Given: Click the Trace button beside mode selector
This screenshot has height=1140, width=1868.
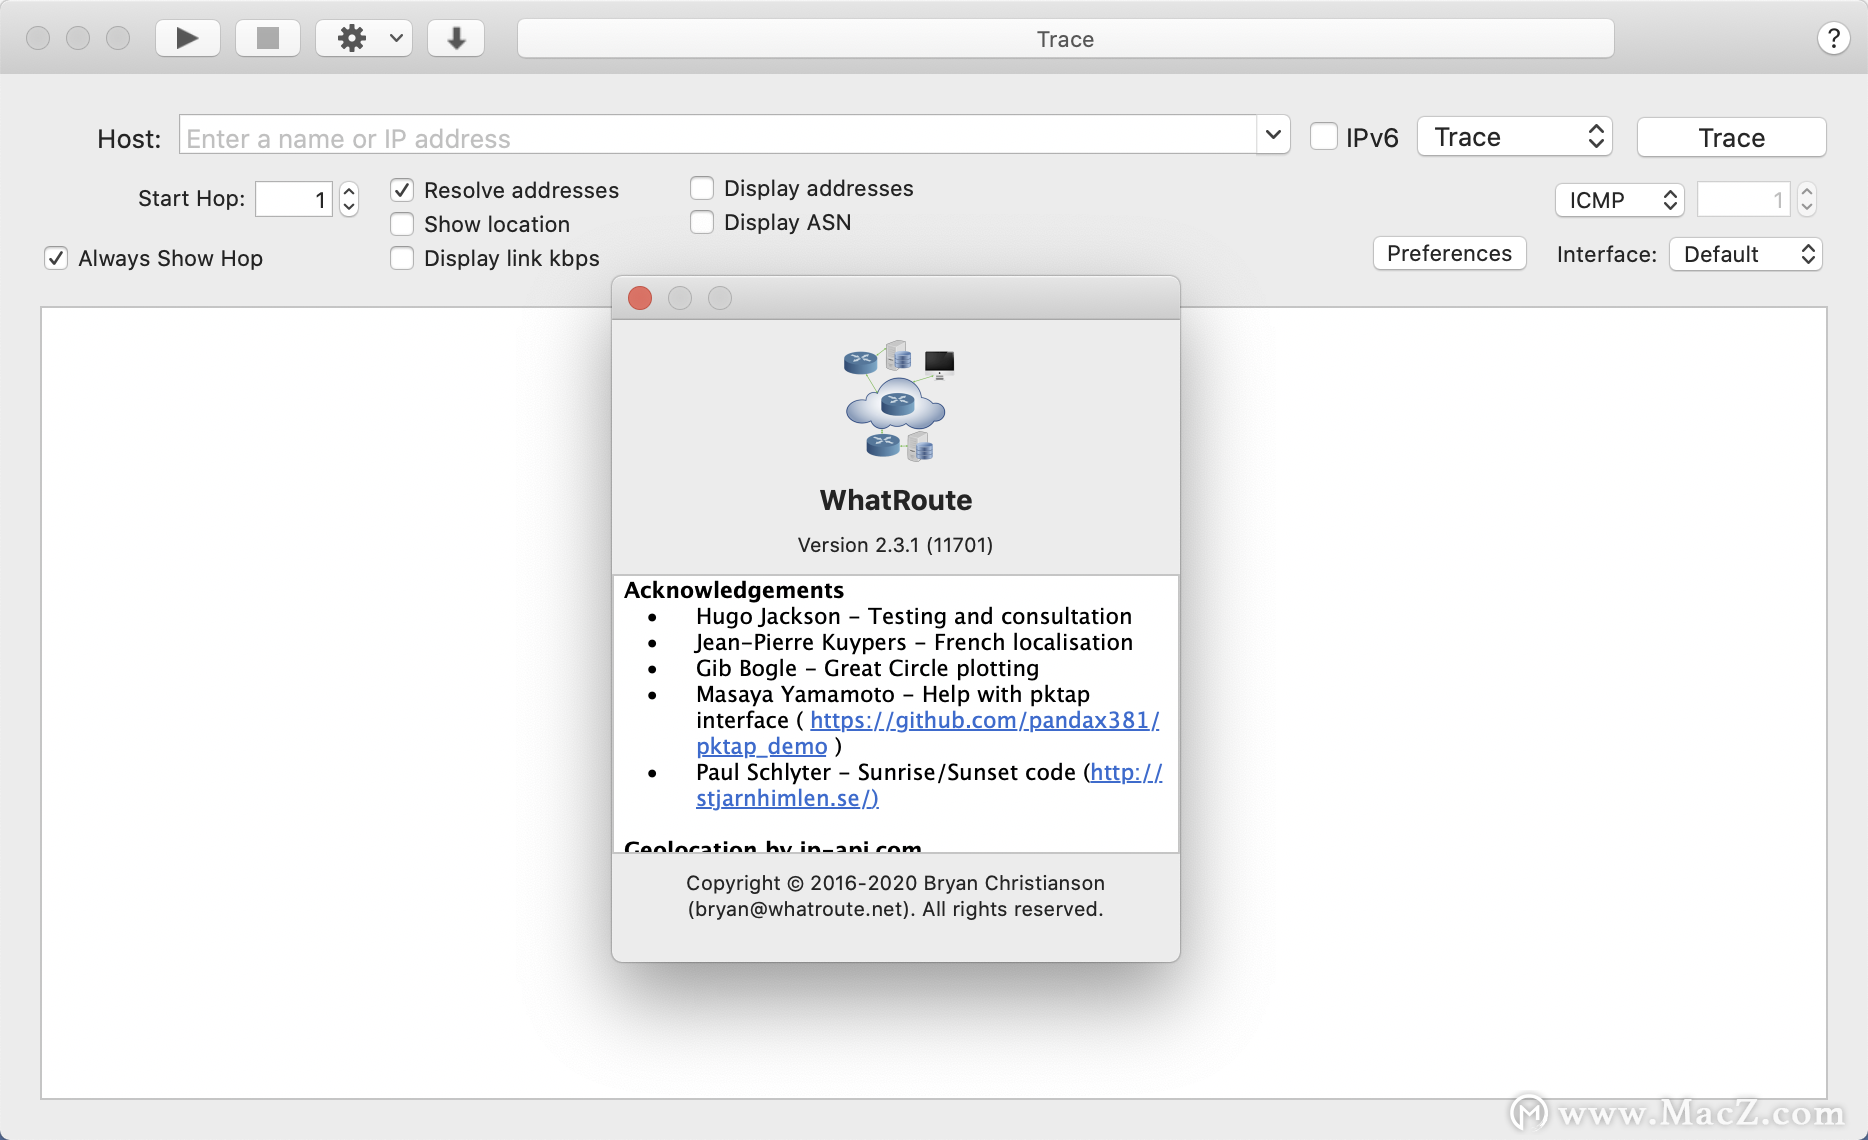Looking at the screenshot, I should [x=1732, y=137].
